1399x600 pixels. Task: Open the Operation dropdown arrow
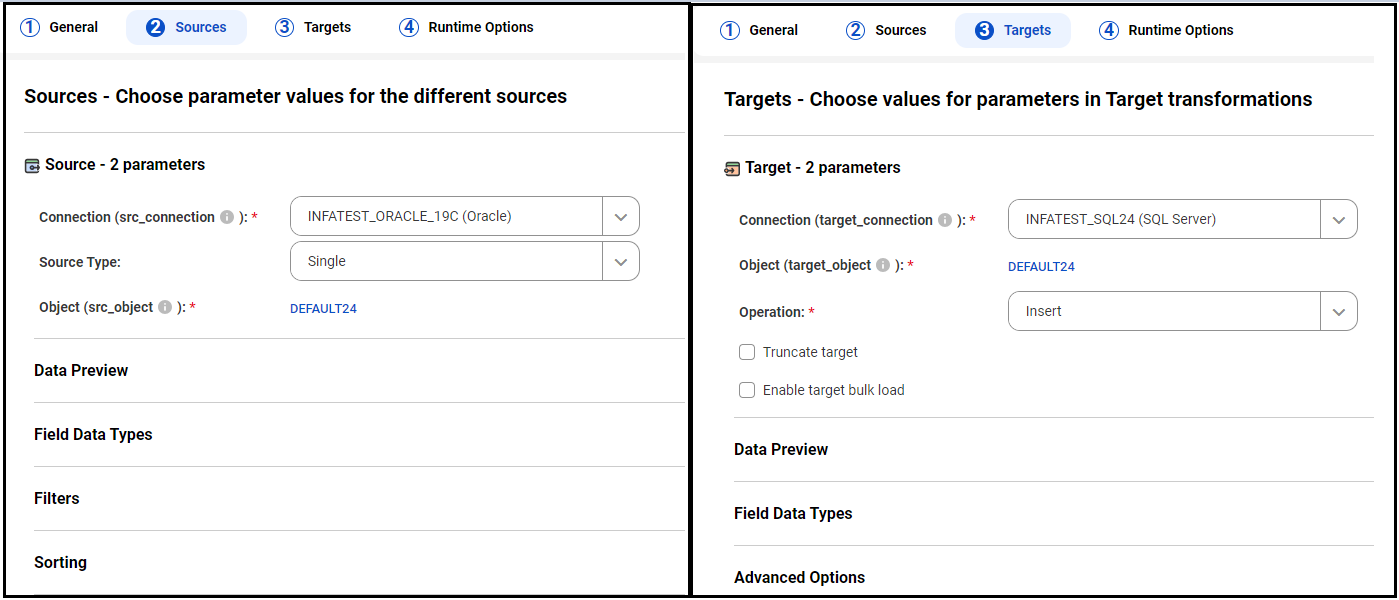[x=1339, y=311]
